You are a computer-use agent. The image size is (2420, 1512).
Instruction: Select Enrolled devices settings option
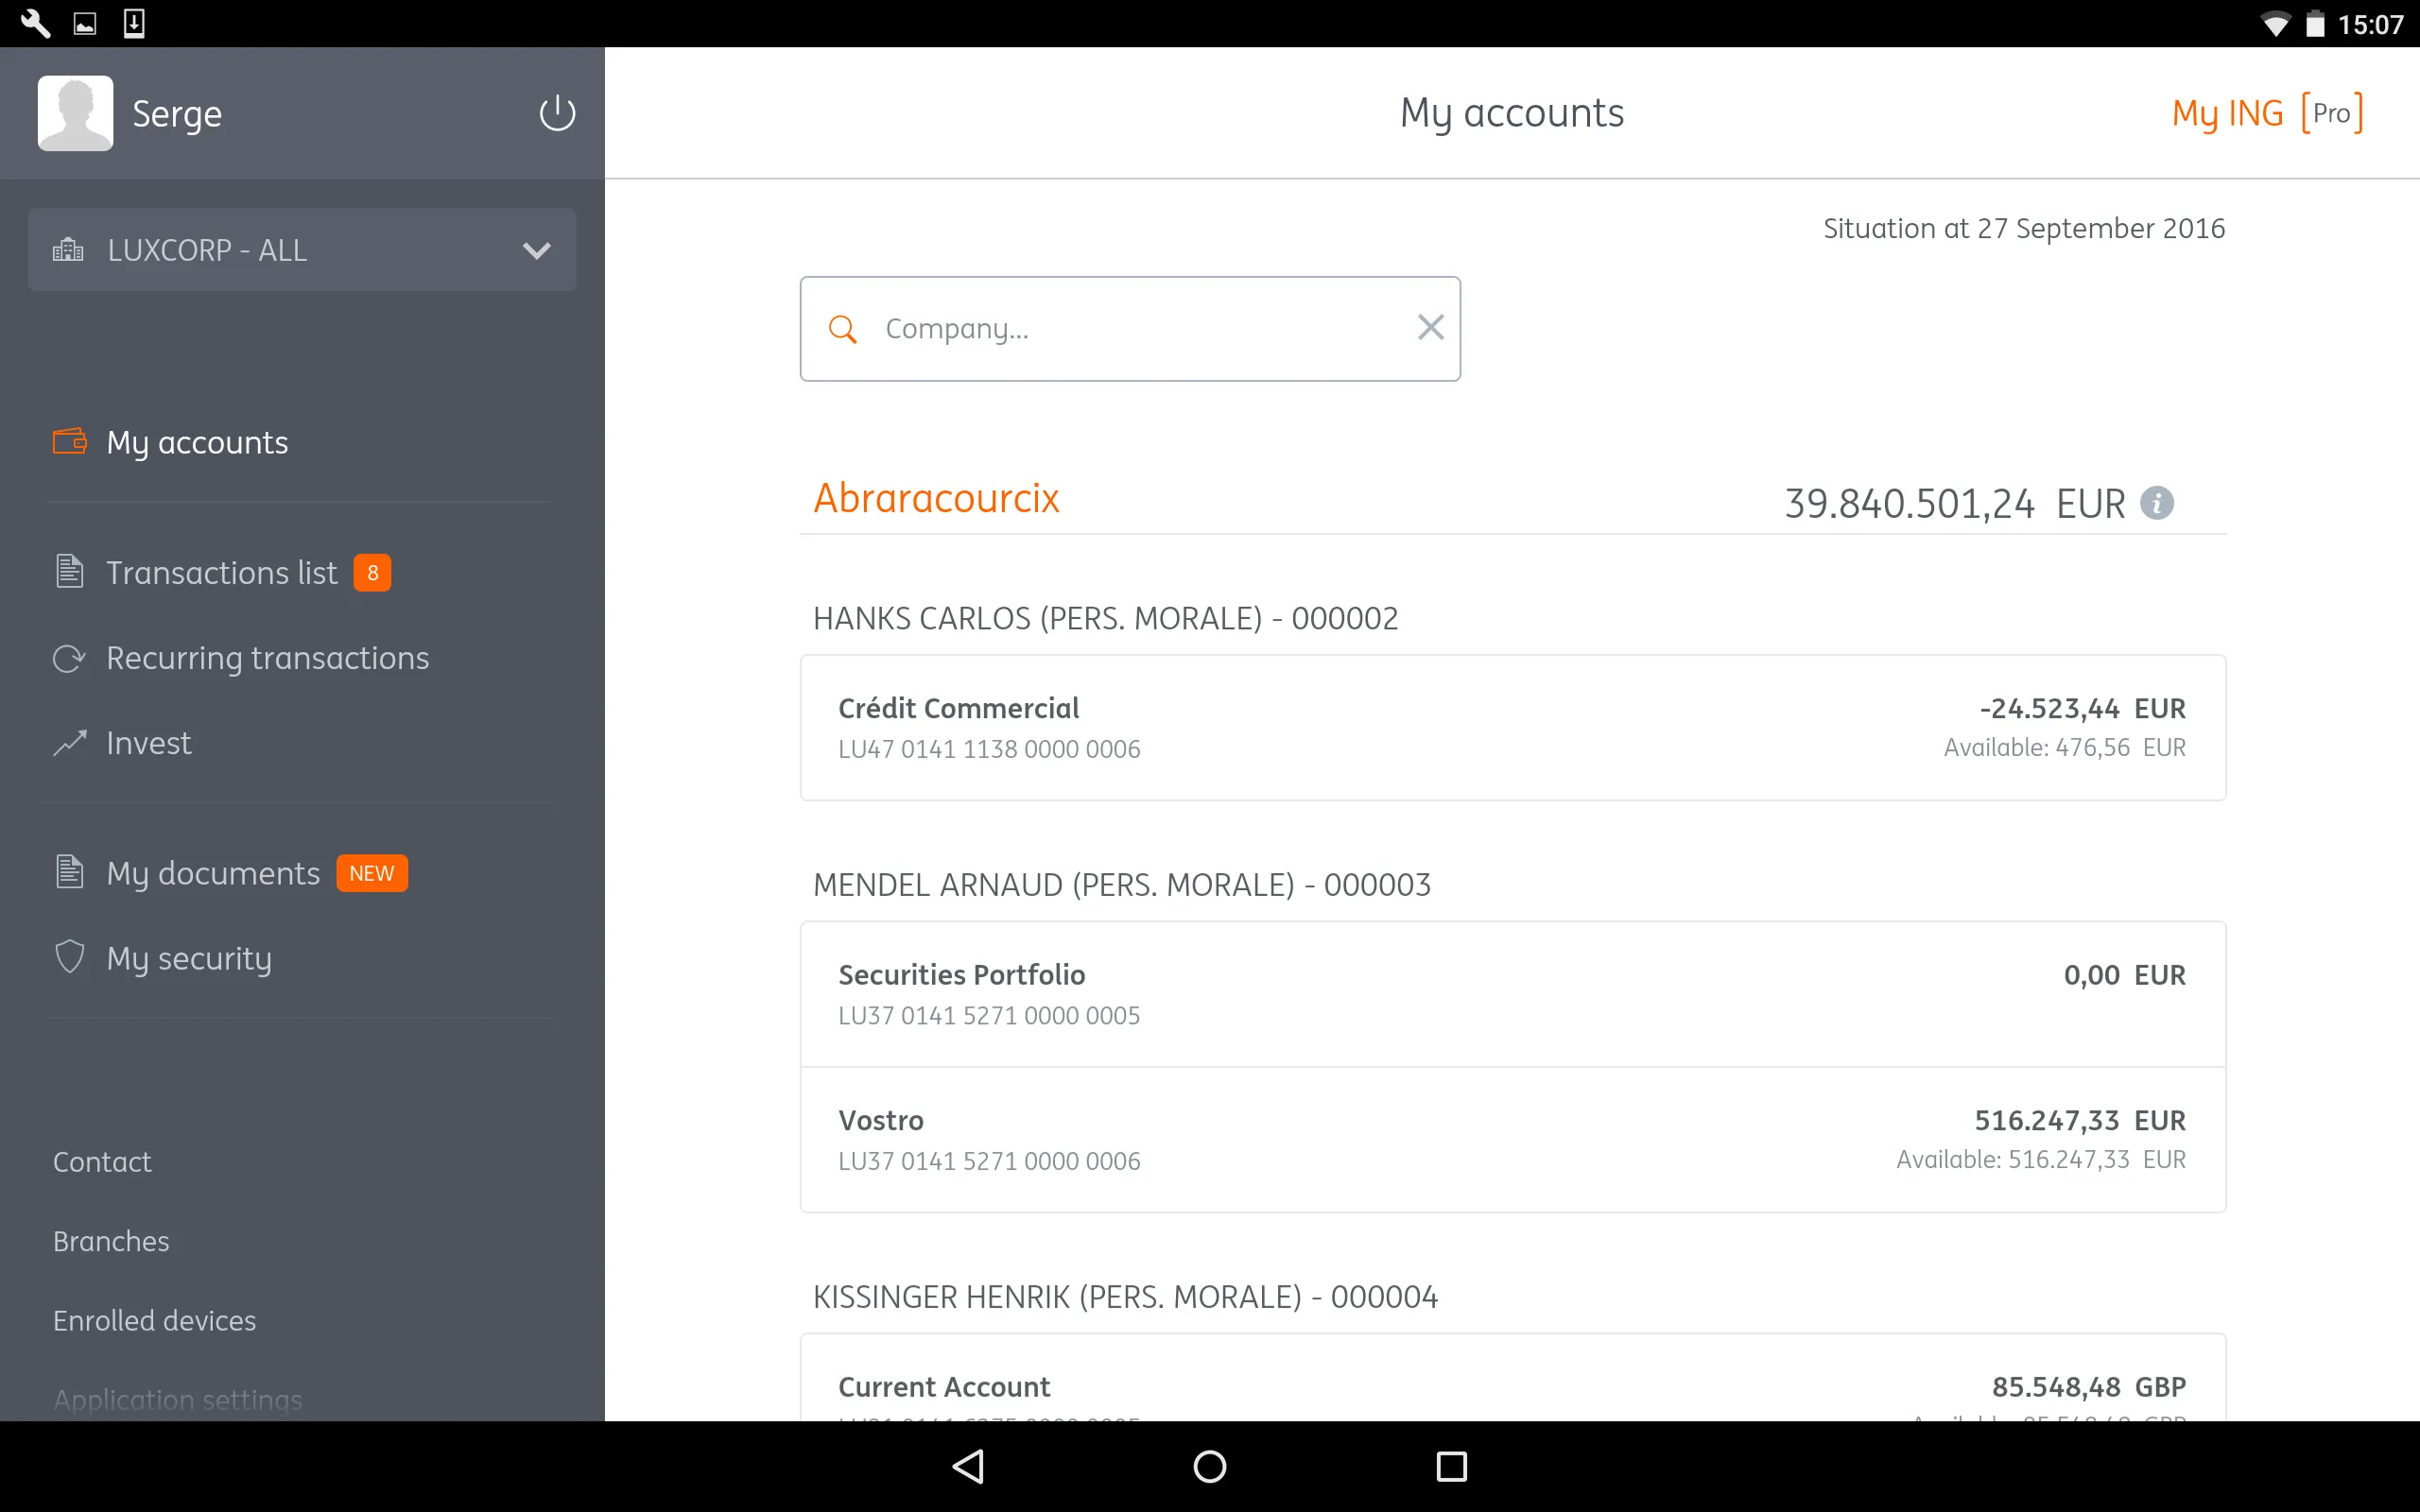click(x=153, y=1320)
